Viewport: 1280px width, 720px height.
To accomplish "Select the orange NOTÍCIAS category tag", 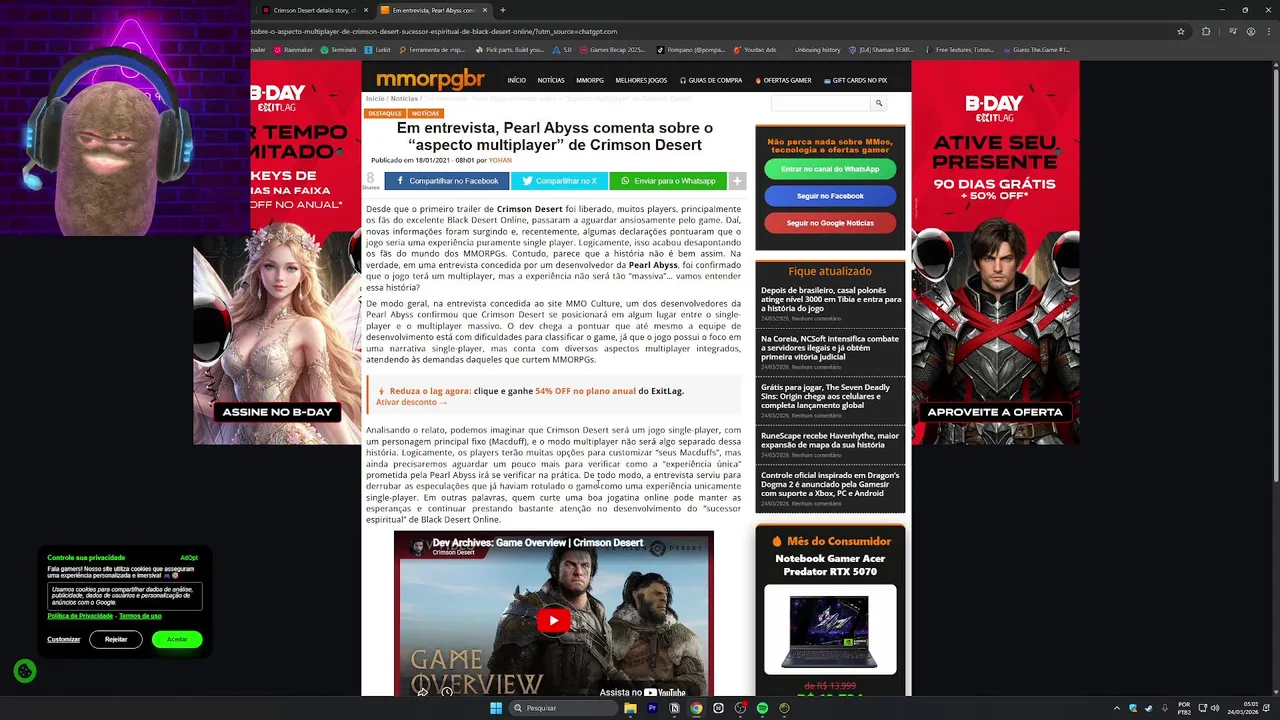I will tap(425, 114).
